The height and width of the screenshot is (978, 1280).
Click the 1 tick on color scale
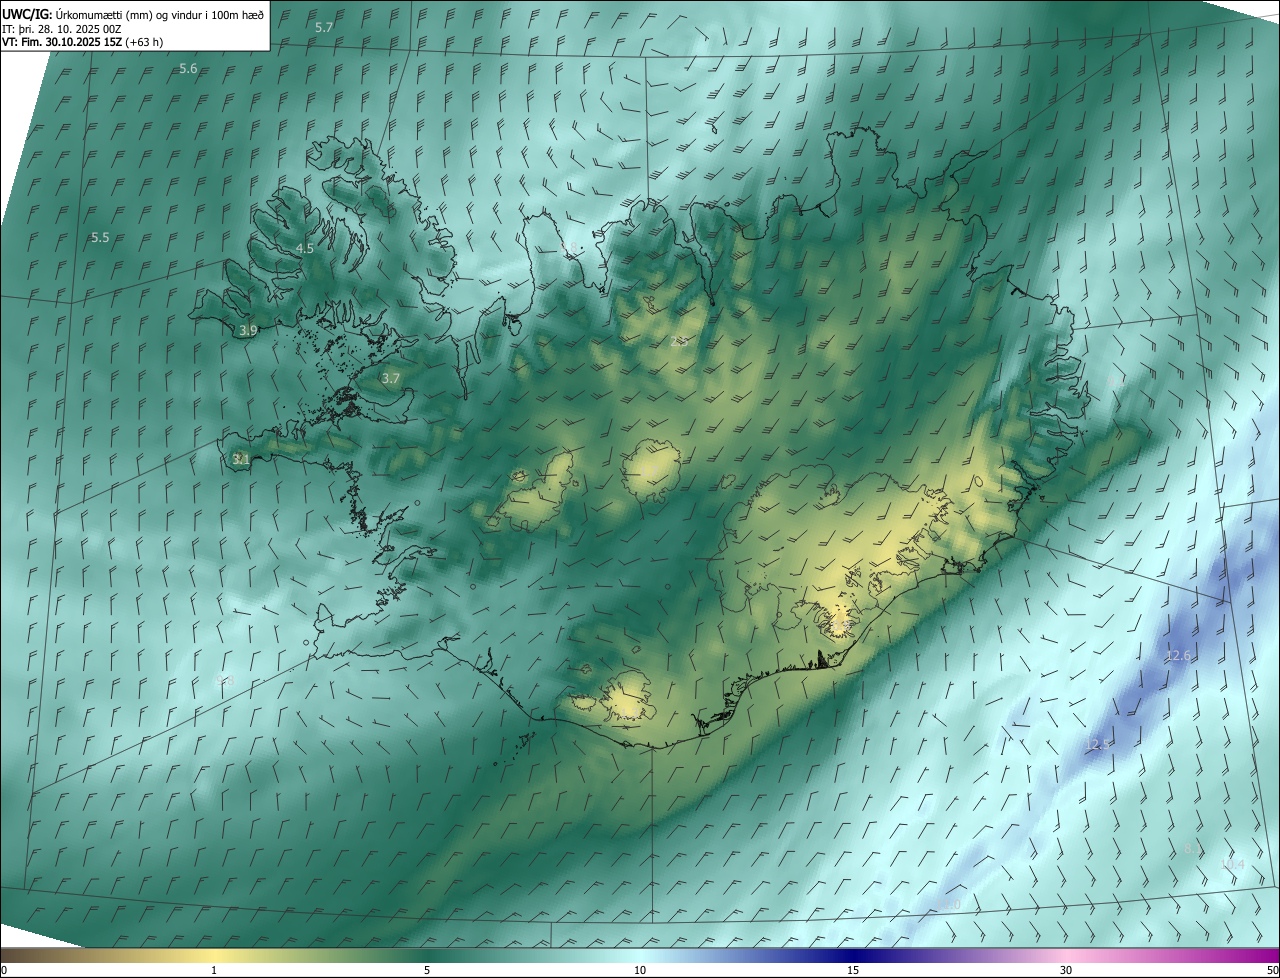(214, 970)
